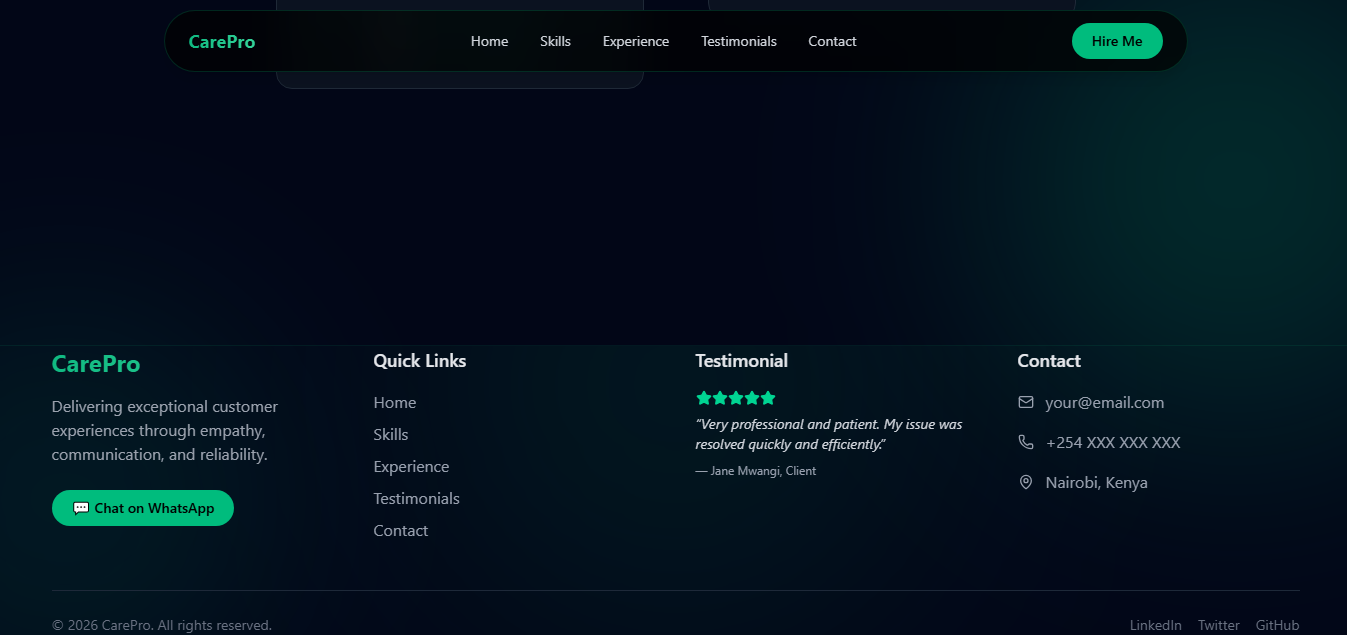The width and height of the screenshot is (1347, 635).
Task: Open the GitHub footer link
Action: click(1278, 625)
